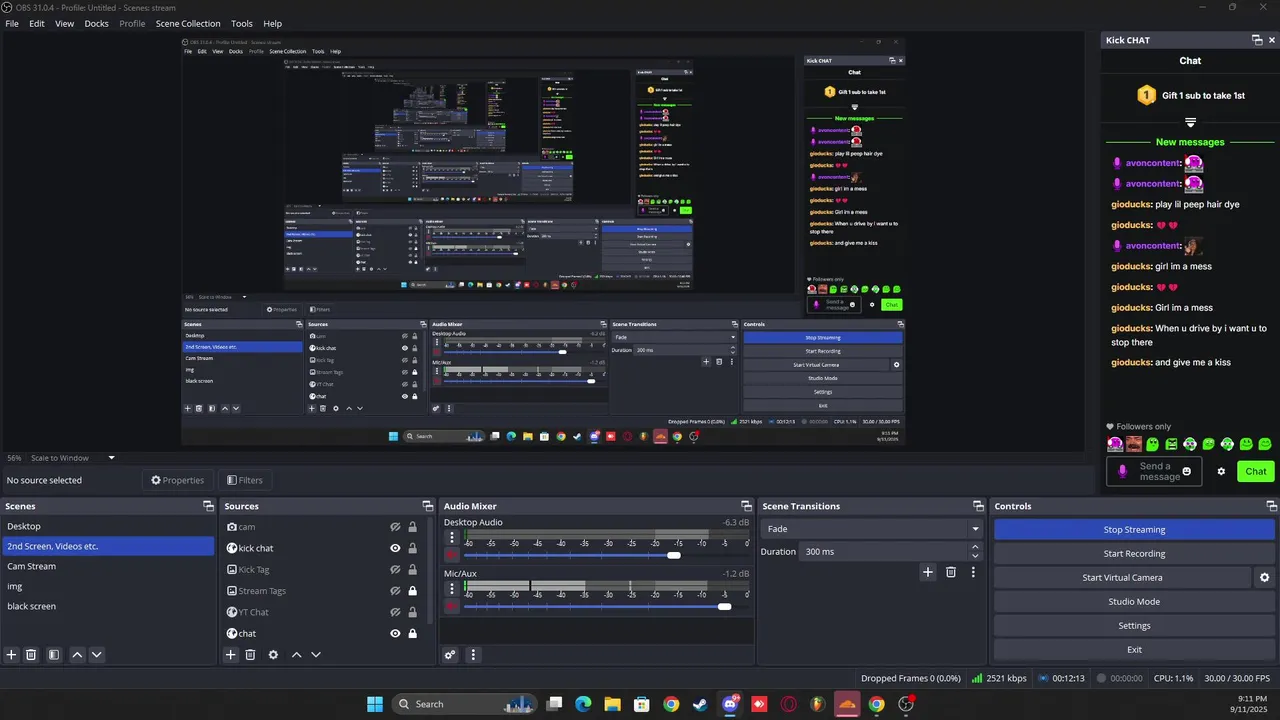Move selected scene down
Screen dimensions: 1280x720
pyautogui.click(x=96, y=655)
